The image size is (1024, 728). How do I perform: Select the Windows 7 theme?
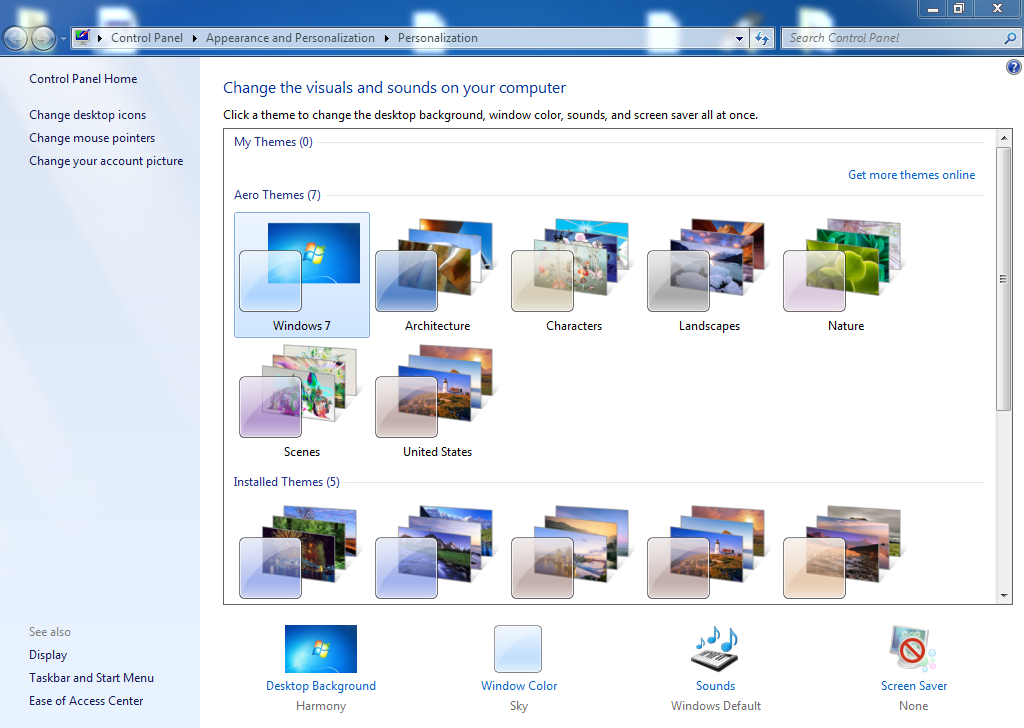[x=302, y=275]
